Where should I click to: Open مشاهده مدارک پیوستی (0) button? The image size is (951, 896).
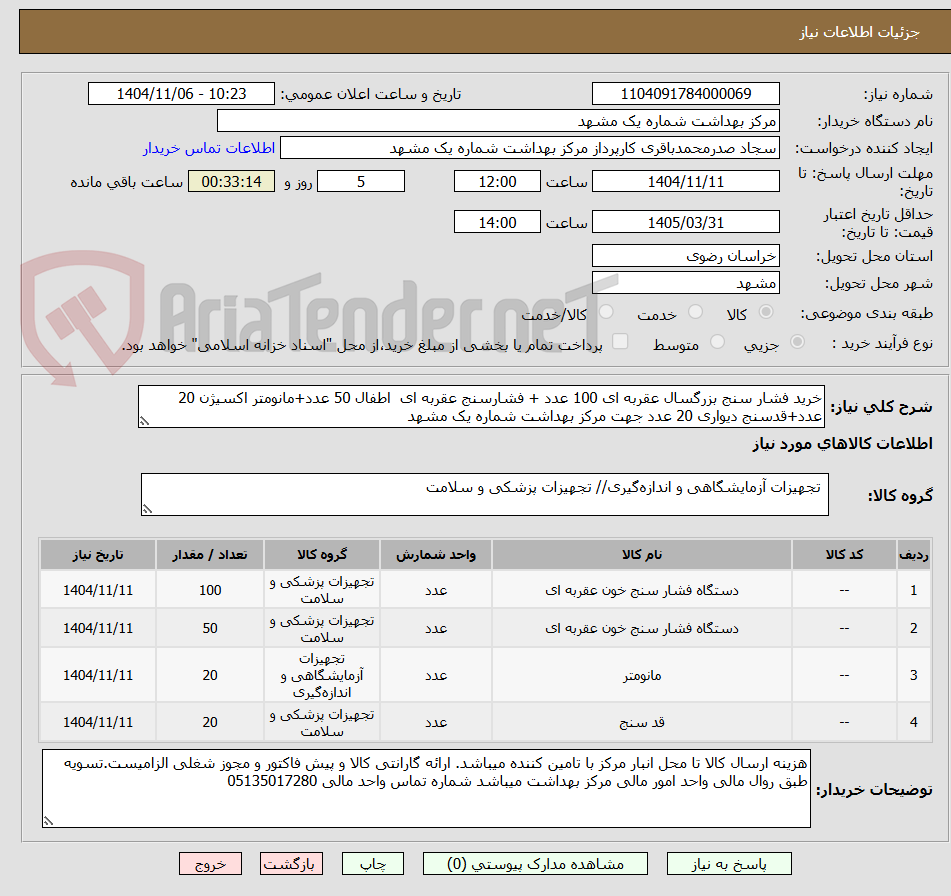535,864
